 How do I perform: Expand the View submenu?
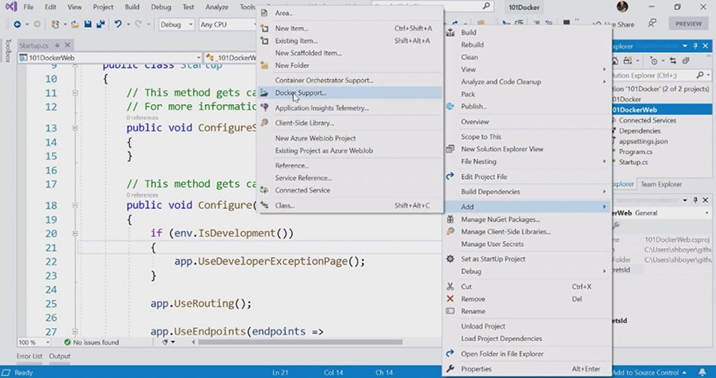527,69
